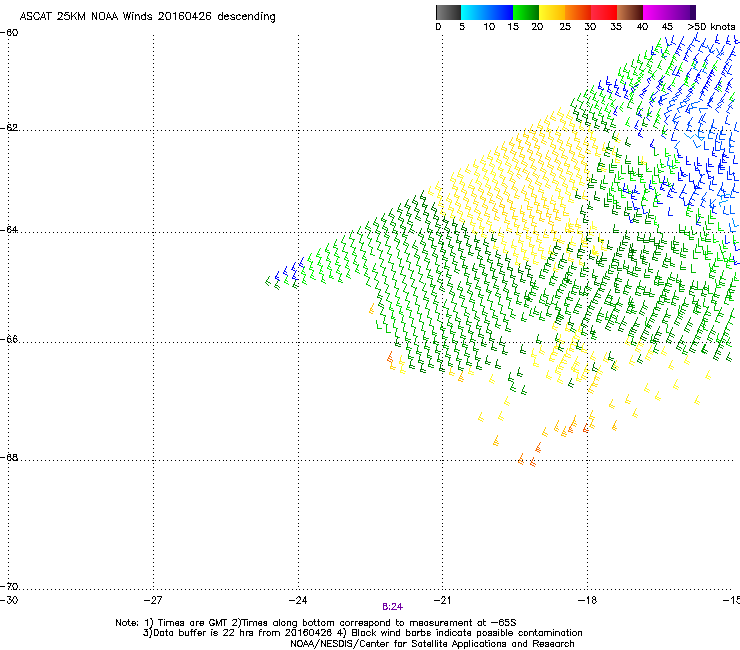The height and width of the screenshot is (650, 740).
Task: Click the -70 latitude axis label
Action: pyautogui.click(x=9, y=587)
